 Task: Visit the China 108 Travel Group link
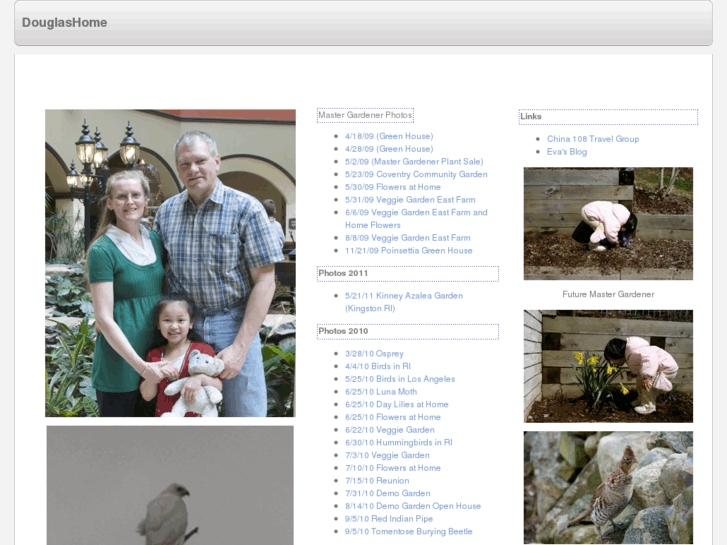click(592, 139)
